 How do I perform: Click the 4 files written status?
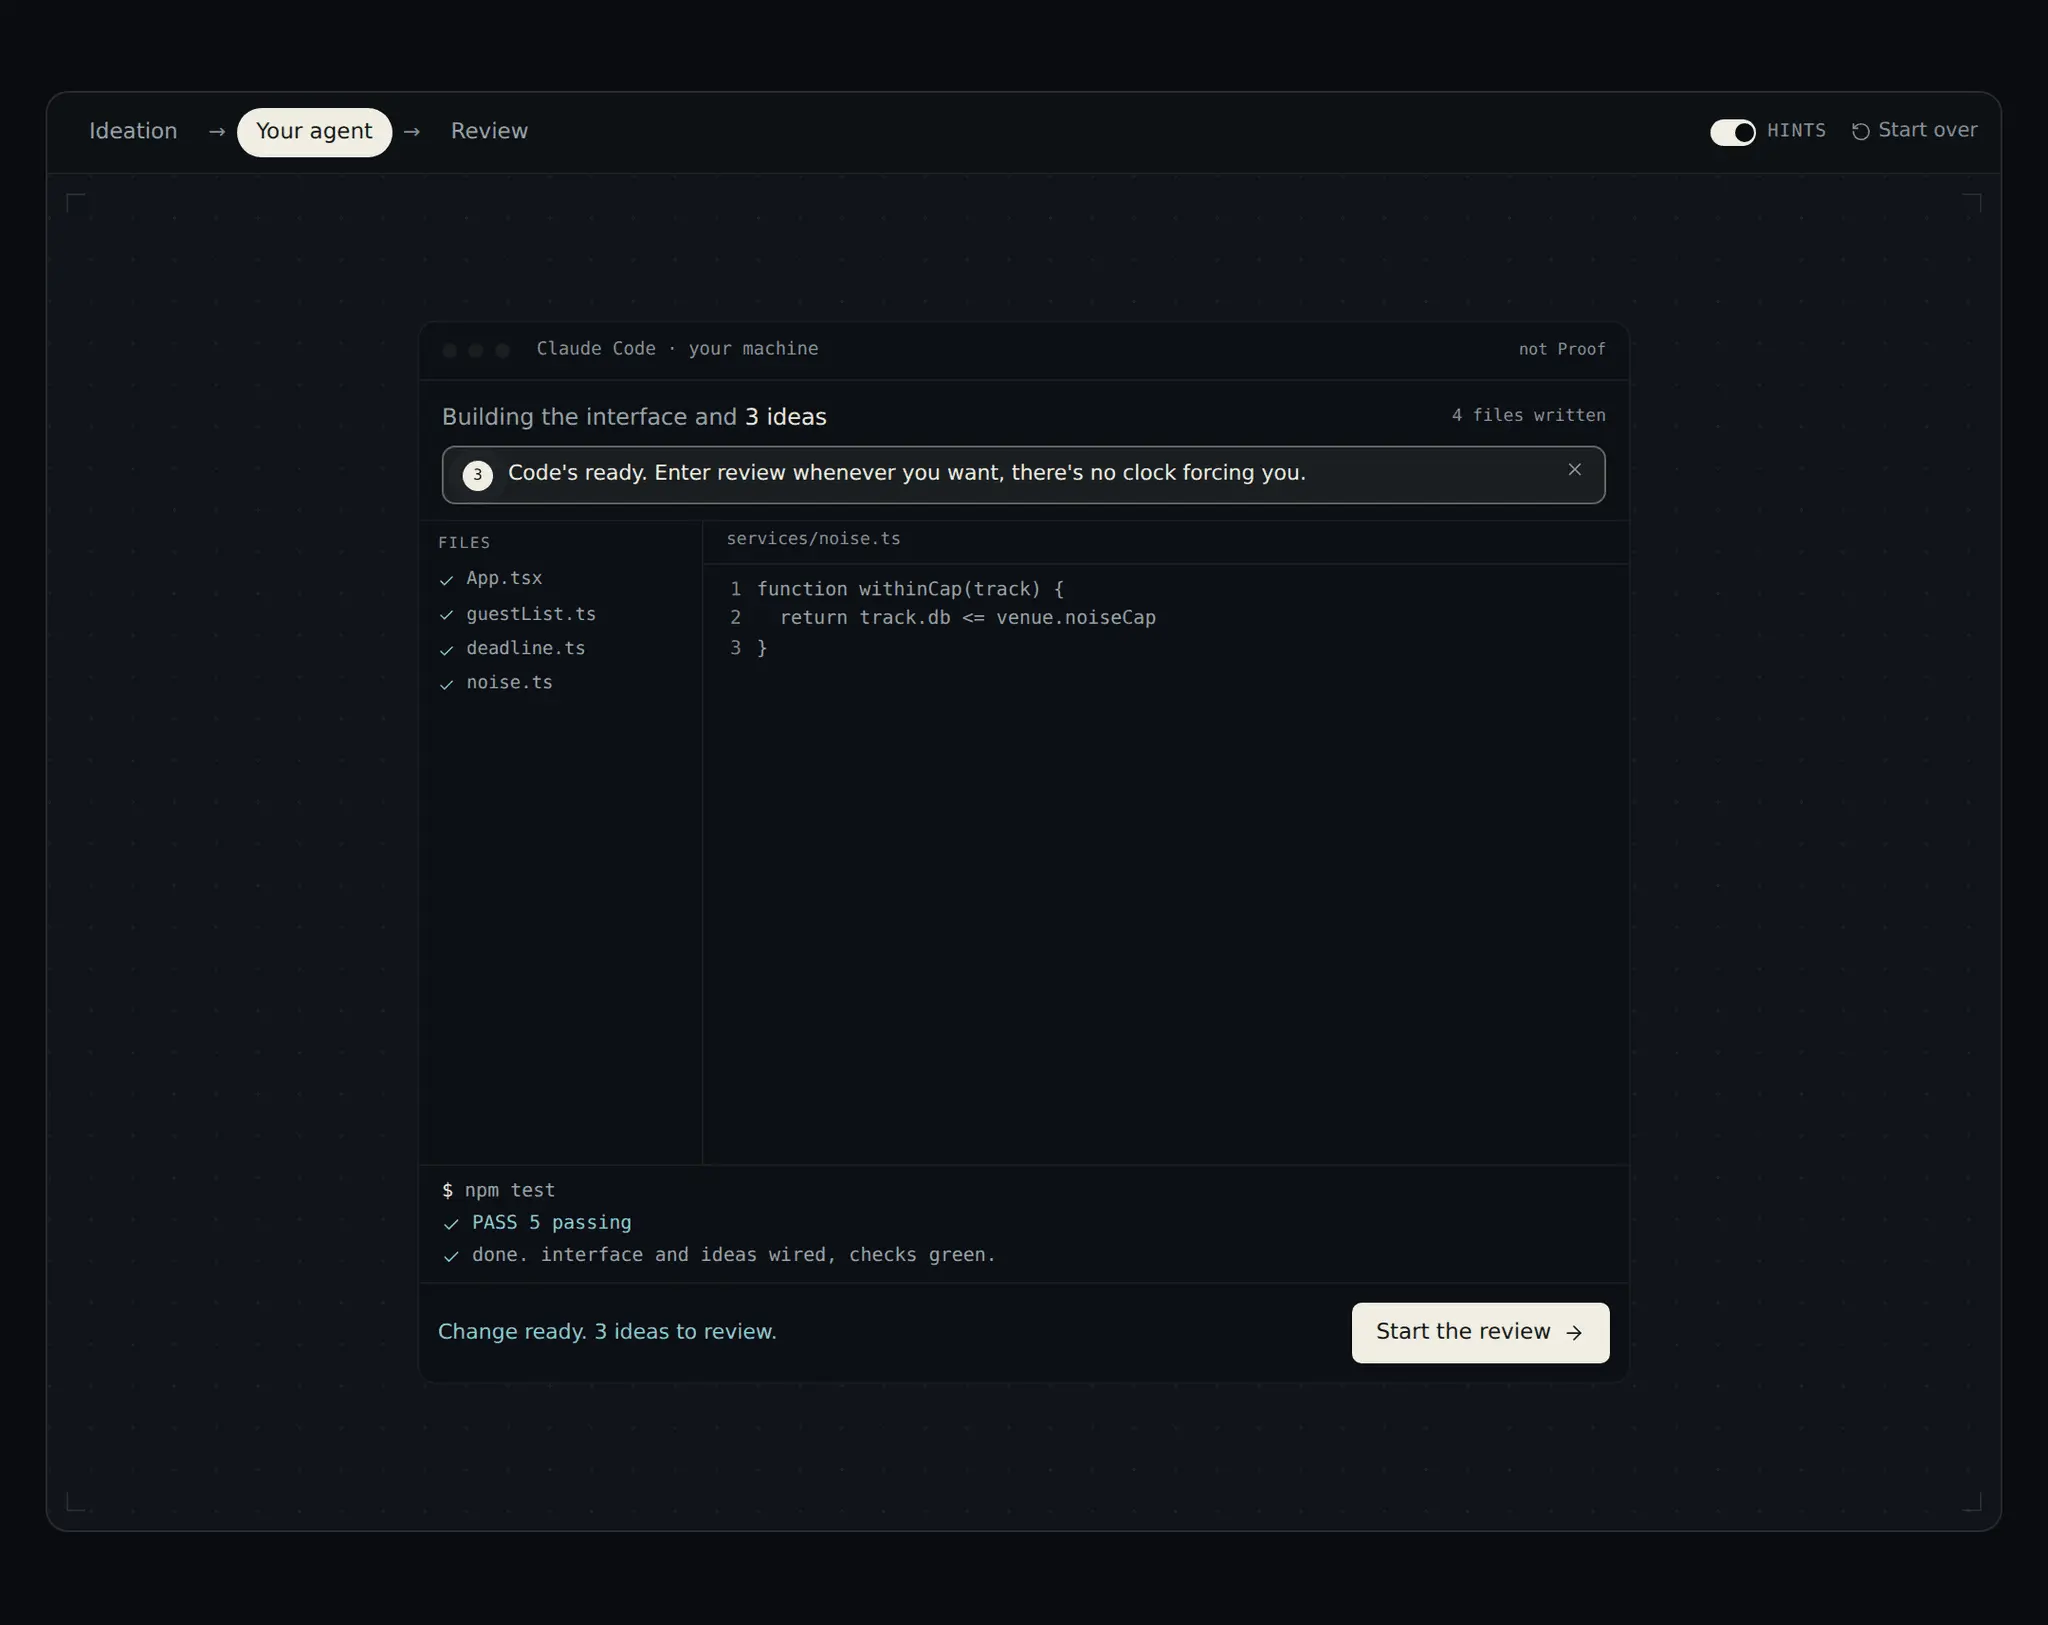[1528, 415]
